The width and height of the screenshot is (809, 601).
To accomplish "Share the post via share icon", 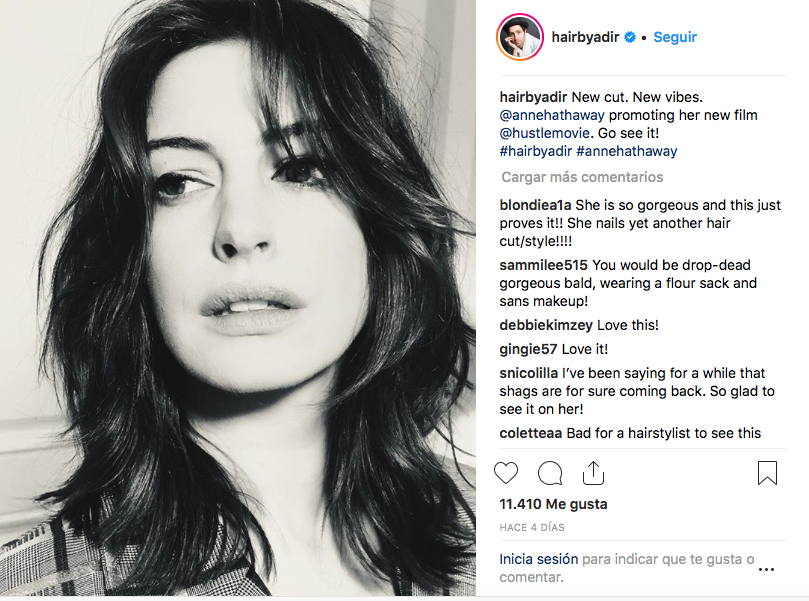I will [x=593, y=473].
